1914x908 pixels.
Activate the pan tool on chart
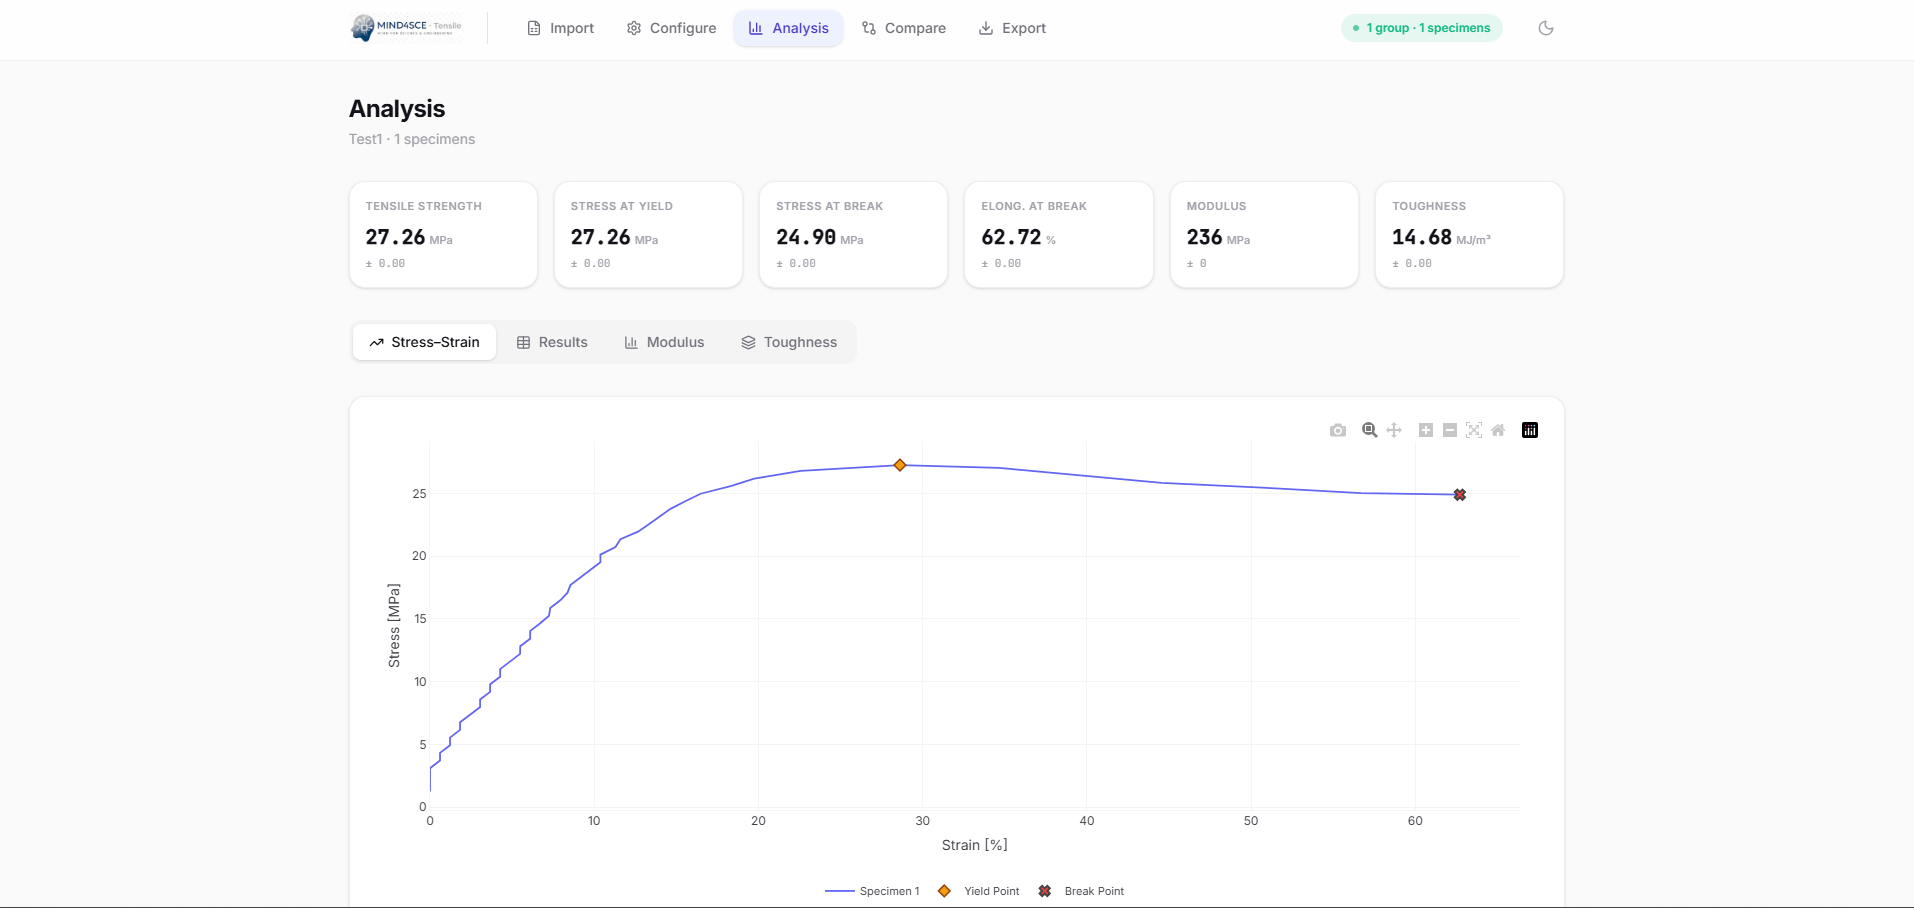click(x=1394, y=430)
